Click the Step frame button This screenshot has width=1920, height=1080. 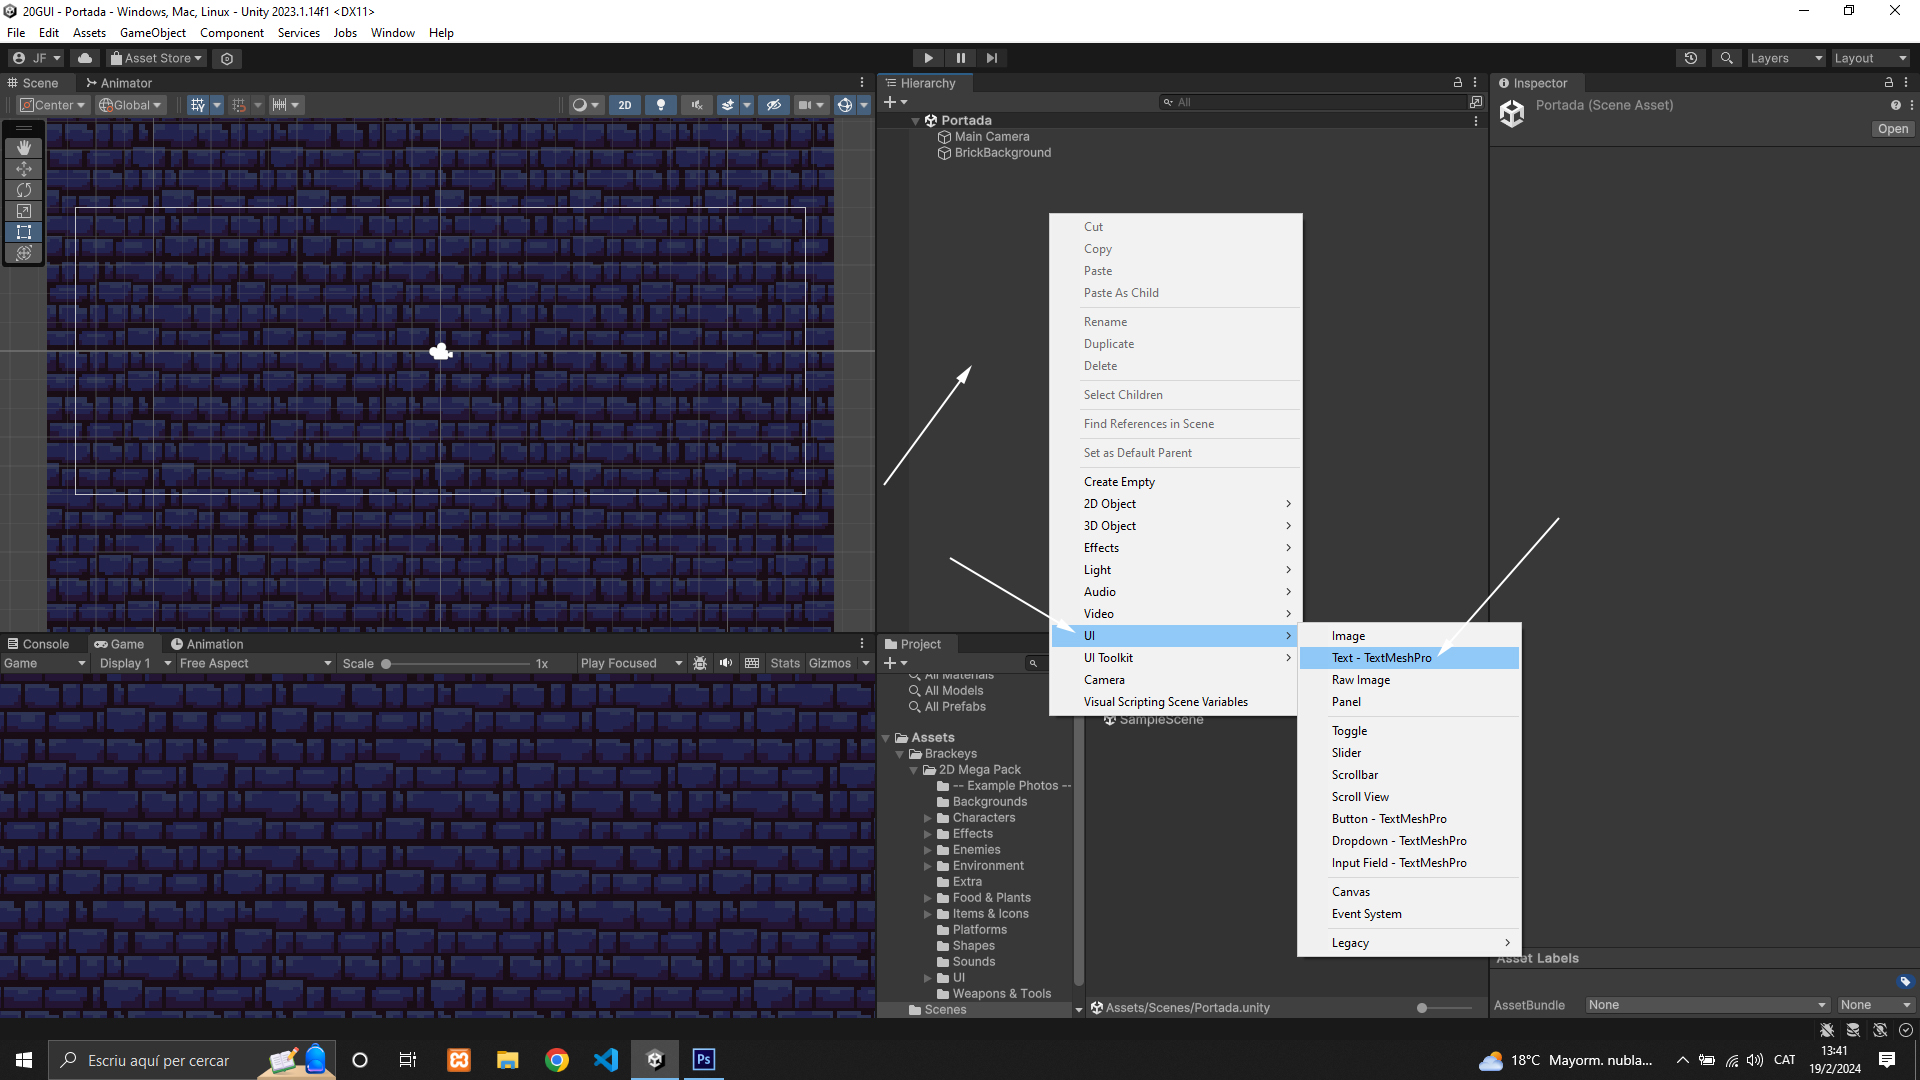click(991, 58)
